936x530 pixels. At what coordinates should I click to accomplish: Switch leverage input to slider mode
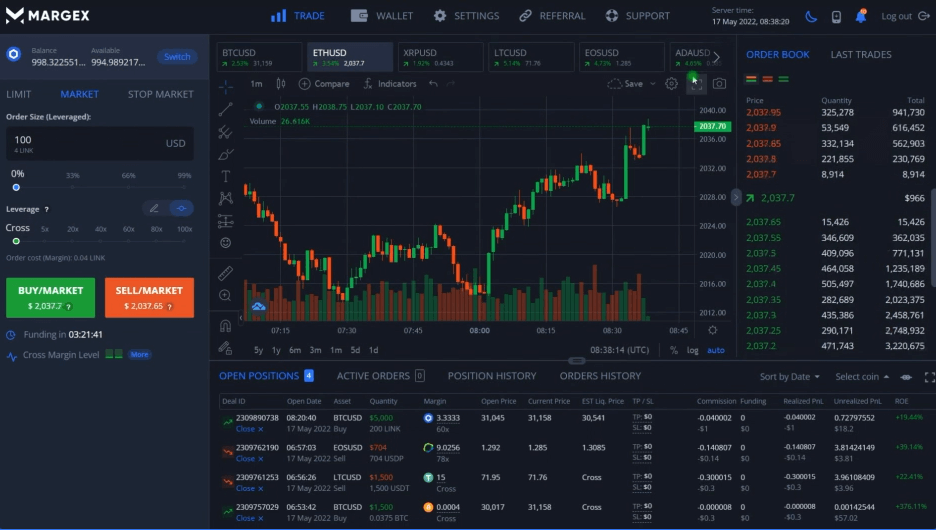[181, 208]
